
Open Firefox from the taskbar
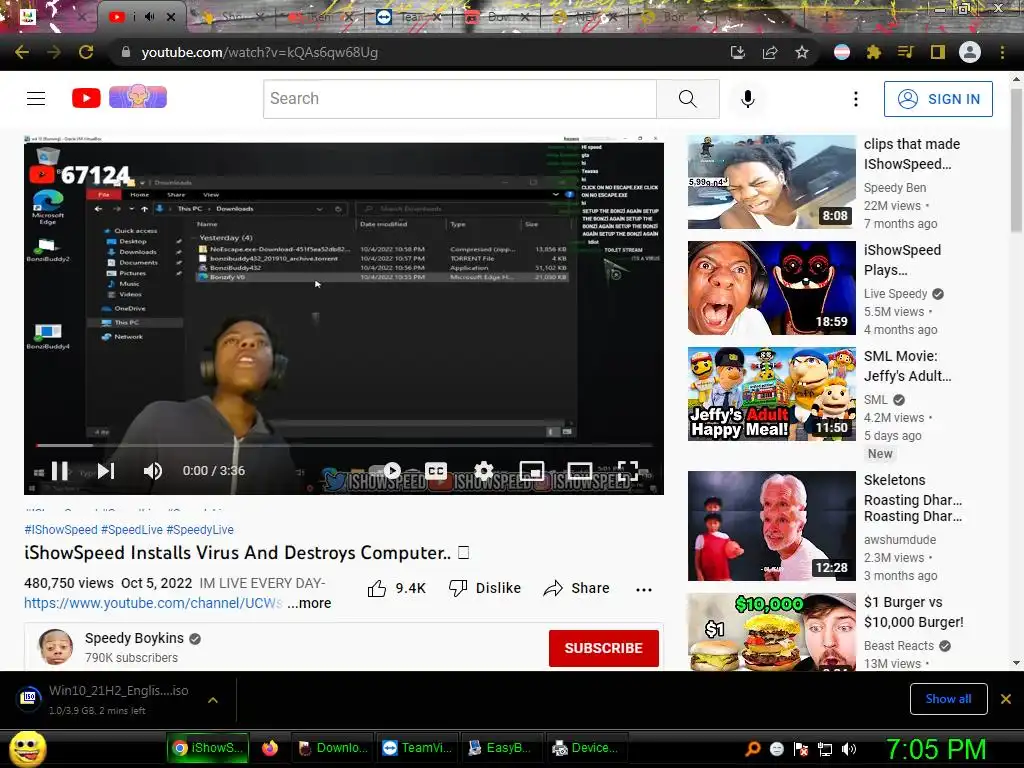click(x=270, y=748)
